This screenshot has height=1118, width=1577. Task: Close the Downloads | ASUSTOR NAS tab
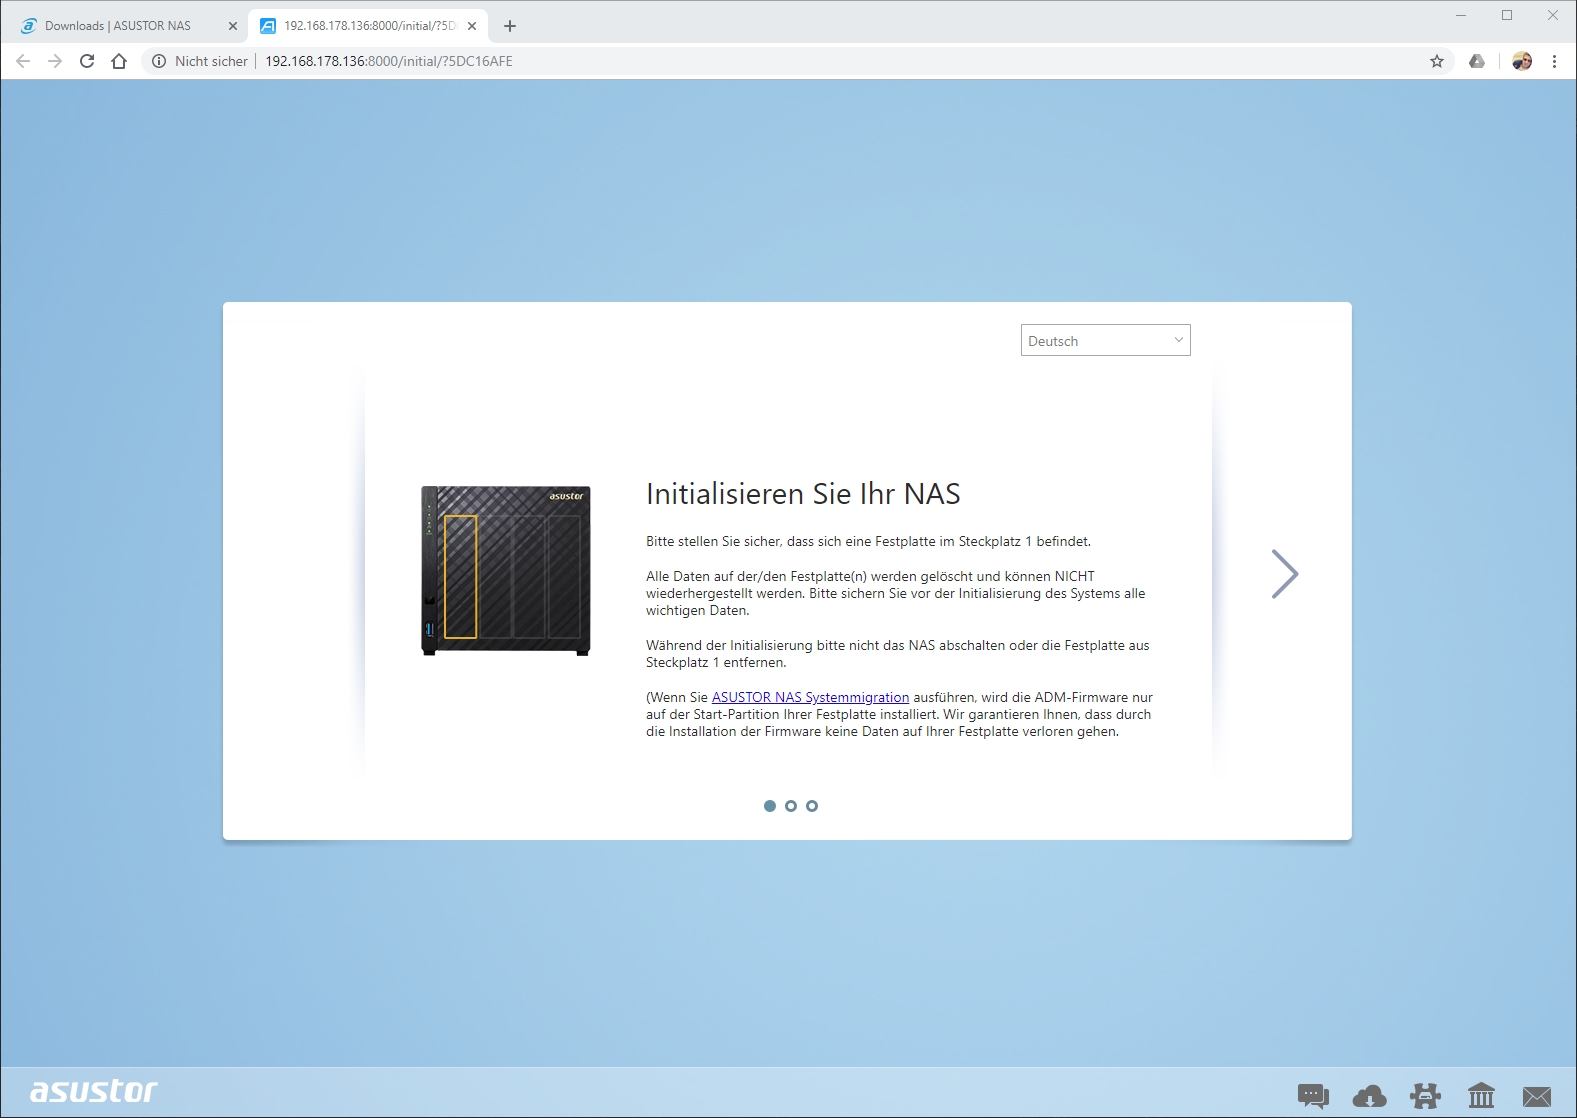(233, 26)
